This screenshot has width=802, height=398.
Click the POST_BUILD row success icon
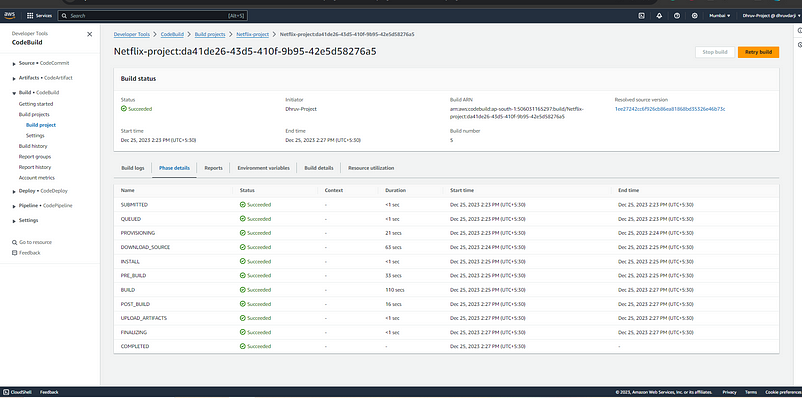click(x=242, y=304)
